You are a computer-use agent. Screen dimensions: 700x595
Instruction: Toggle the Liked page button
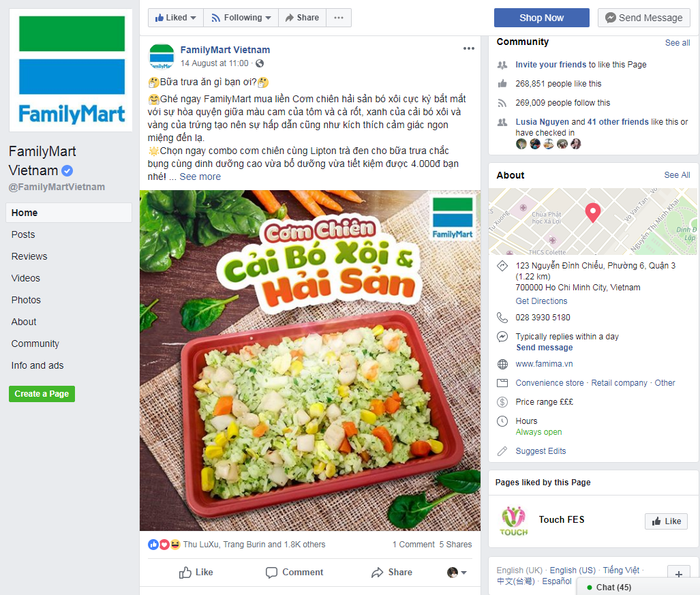pos(175,18)
